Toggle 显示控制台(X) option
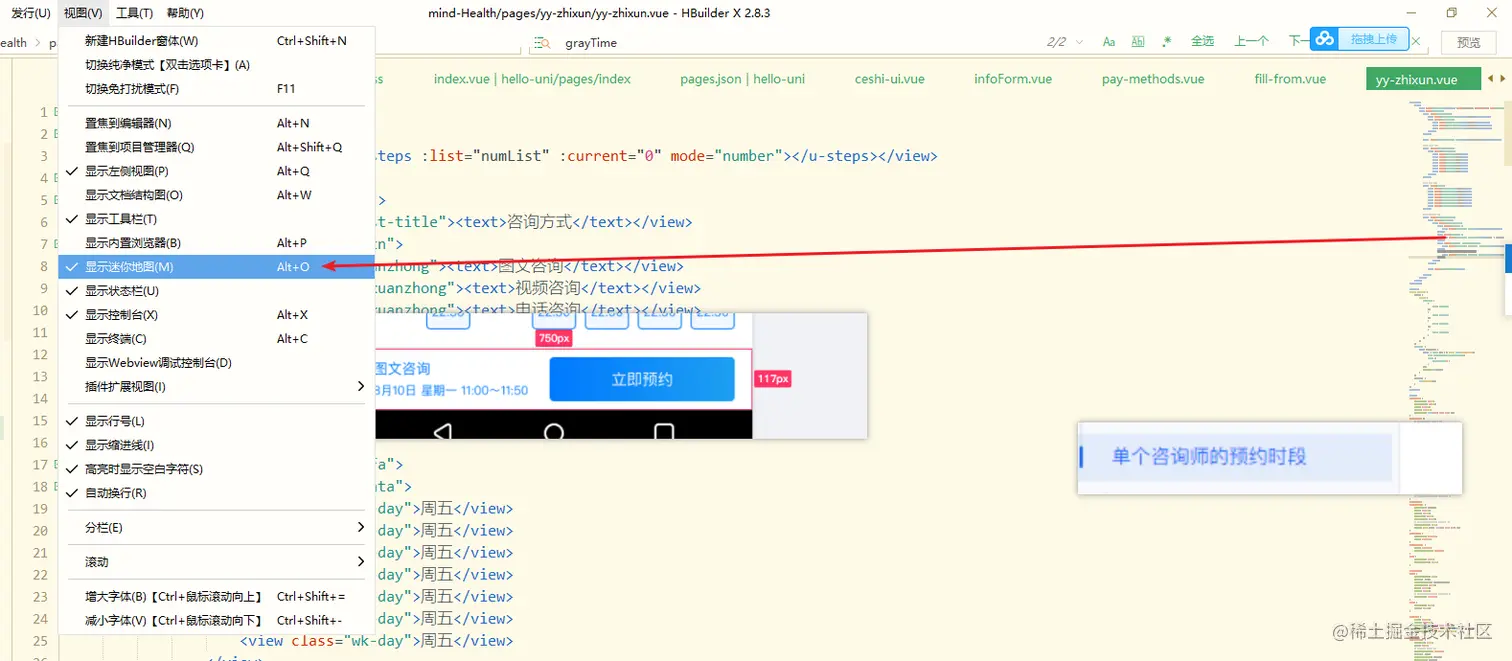The width and height of the screenshot is (1512, 661). tap(216, 315)
